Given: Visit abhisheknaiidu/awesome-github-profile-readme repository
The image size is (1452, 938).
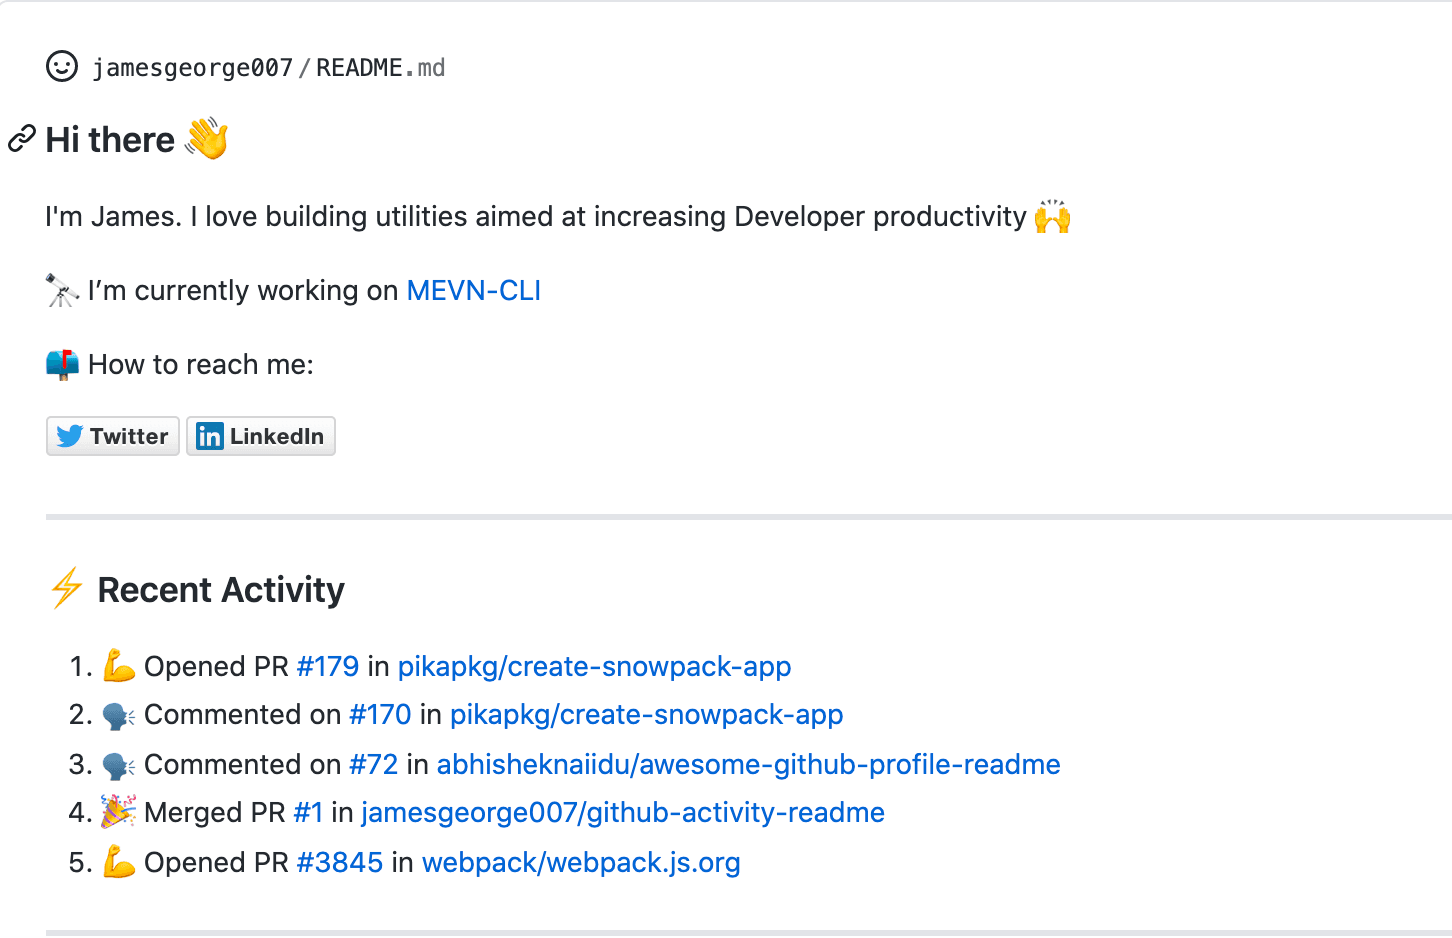Looking at the screenshot, I should pyautogui.click(x=748, y=765).
